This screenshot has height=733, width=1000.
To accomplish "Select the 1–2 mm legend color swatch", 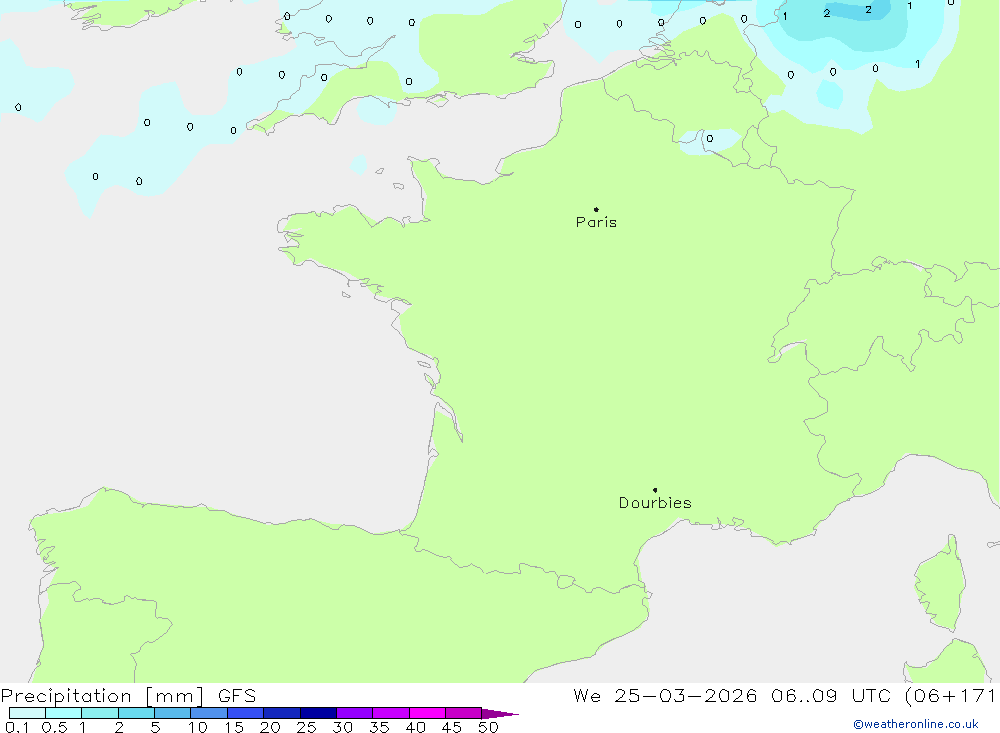I will 99,713.
